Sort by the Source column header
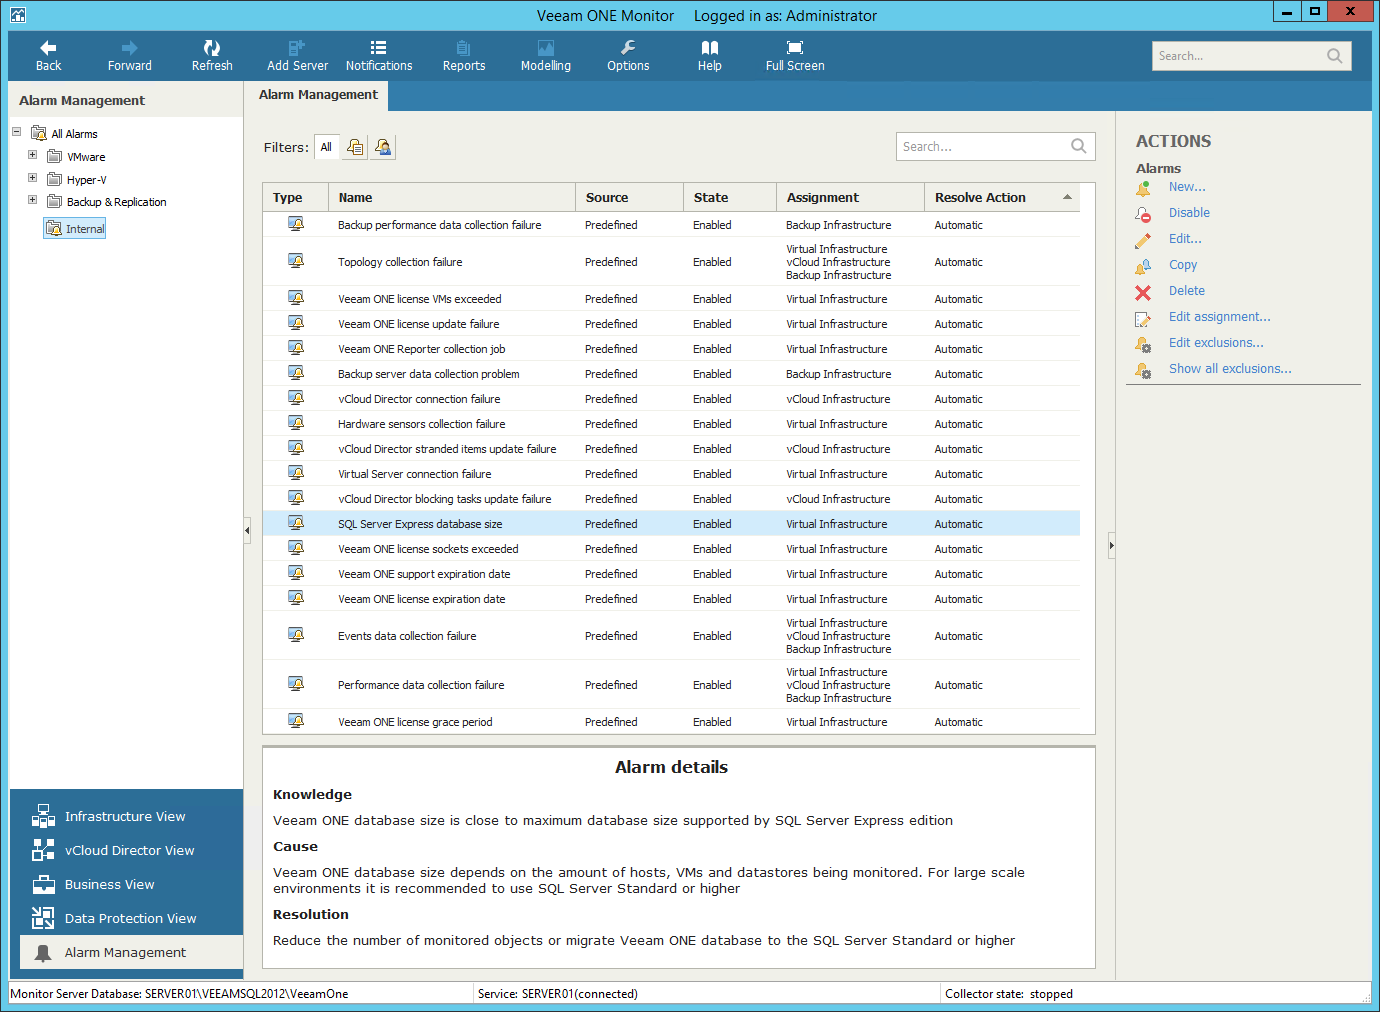 point(629,197)
